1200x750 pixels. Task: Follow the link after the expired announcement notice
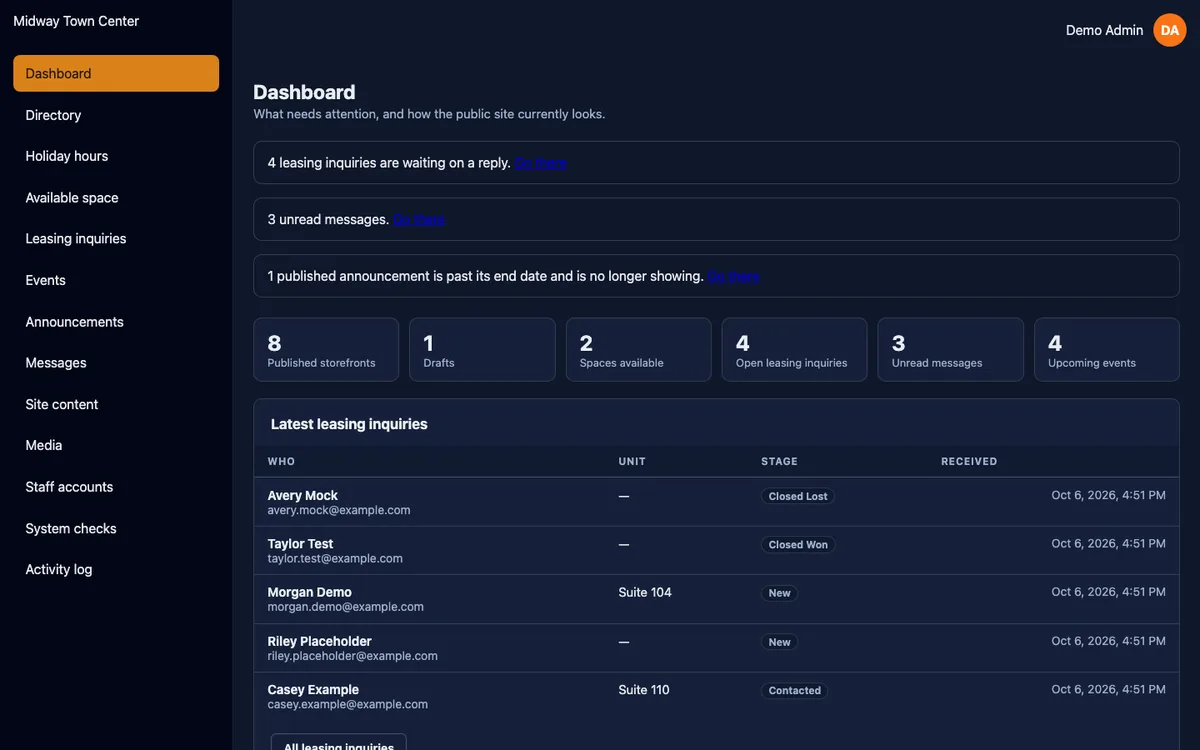[733, 276]
